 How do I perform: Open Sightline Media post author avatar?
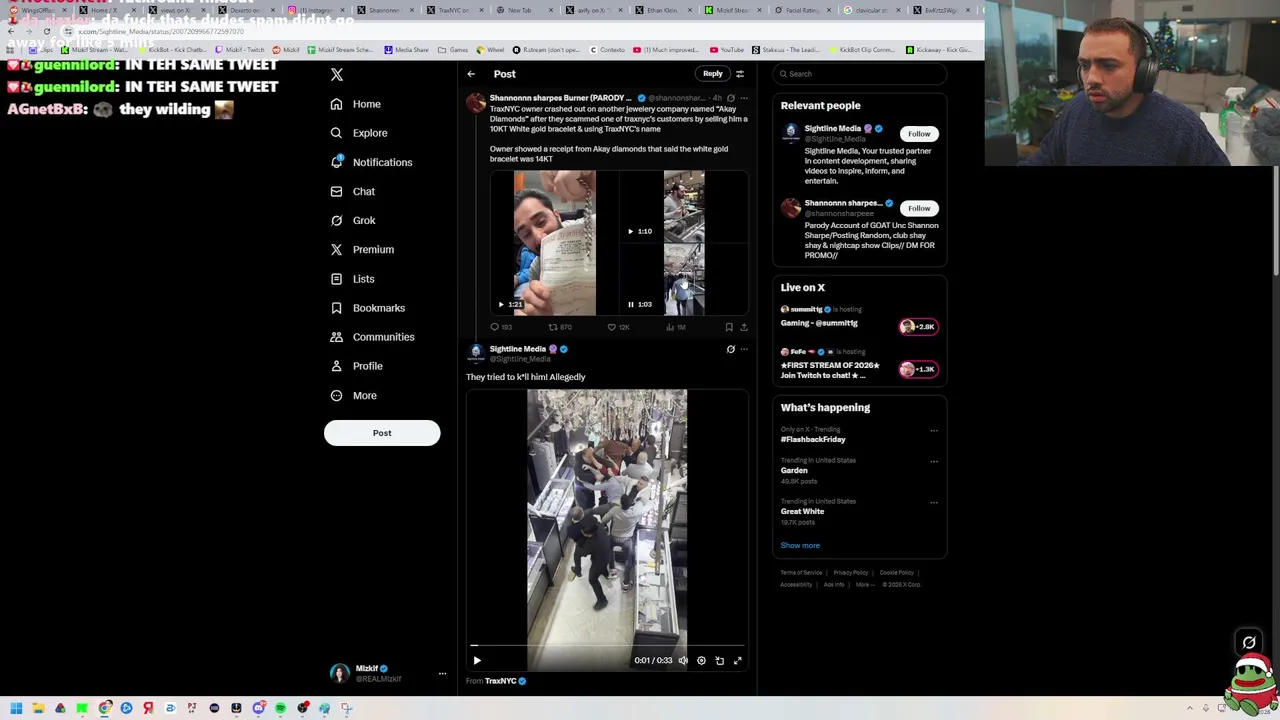476,353
